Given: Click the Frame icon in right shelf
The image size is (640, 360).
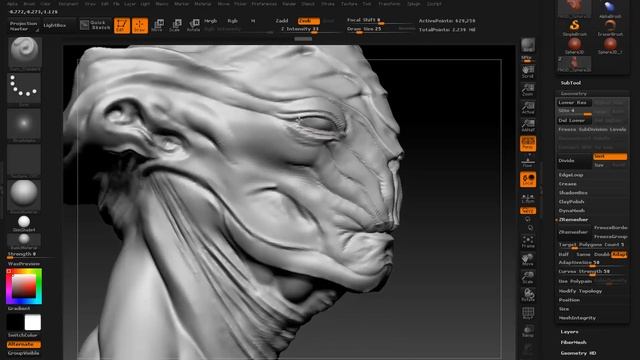Looking at the screenshot, I should 528,241.
